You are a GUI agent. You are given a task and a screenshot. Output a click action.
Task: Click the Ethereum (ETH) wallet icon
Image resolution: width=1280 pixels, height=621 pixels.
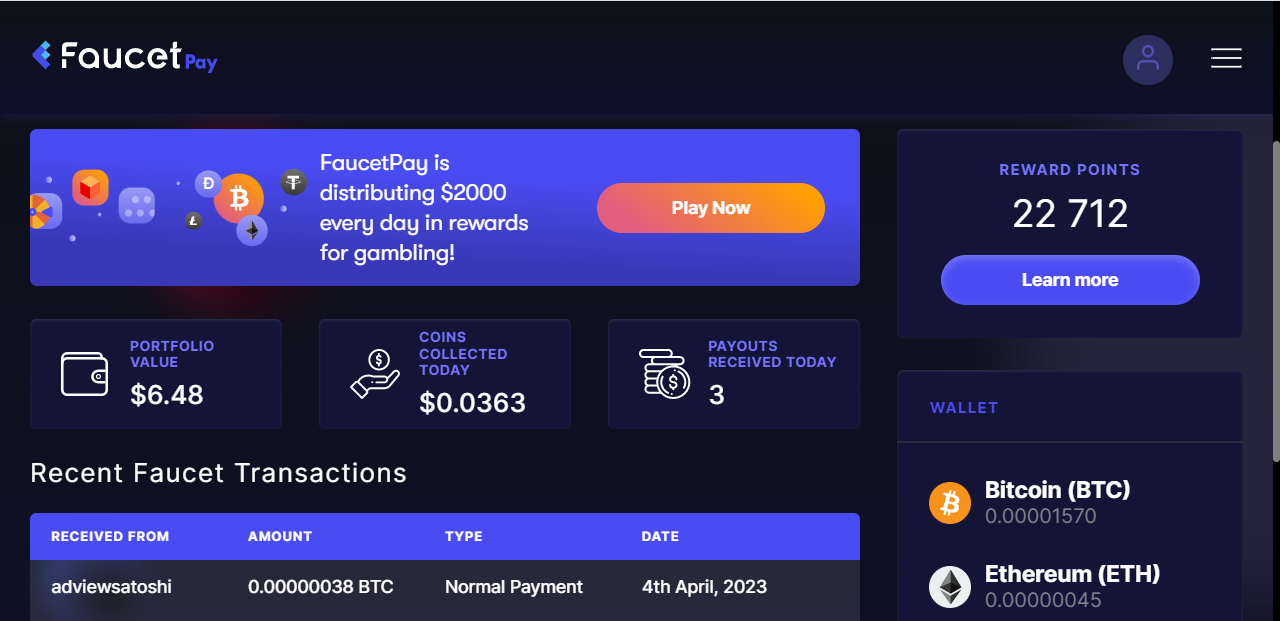pyautogui.click(x=950, y=587)
